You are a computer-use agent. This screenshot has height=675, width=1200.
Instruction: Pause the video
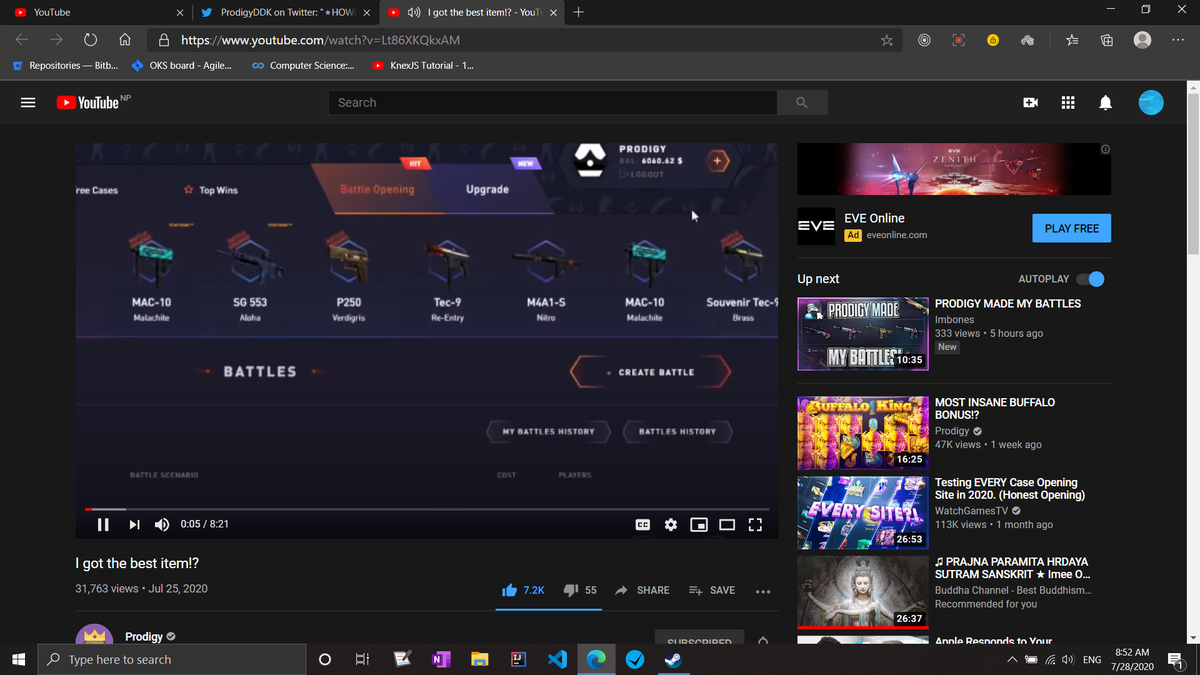pos(103,524)
